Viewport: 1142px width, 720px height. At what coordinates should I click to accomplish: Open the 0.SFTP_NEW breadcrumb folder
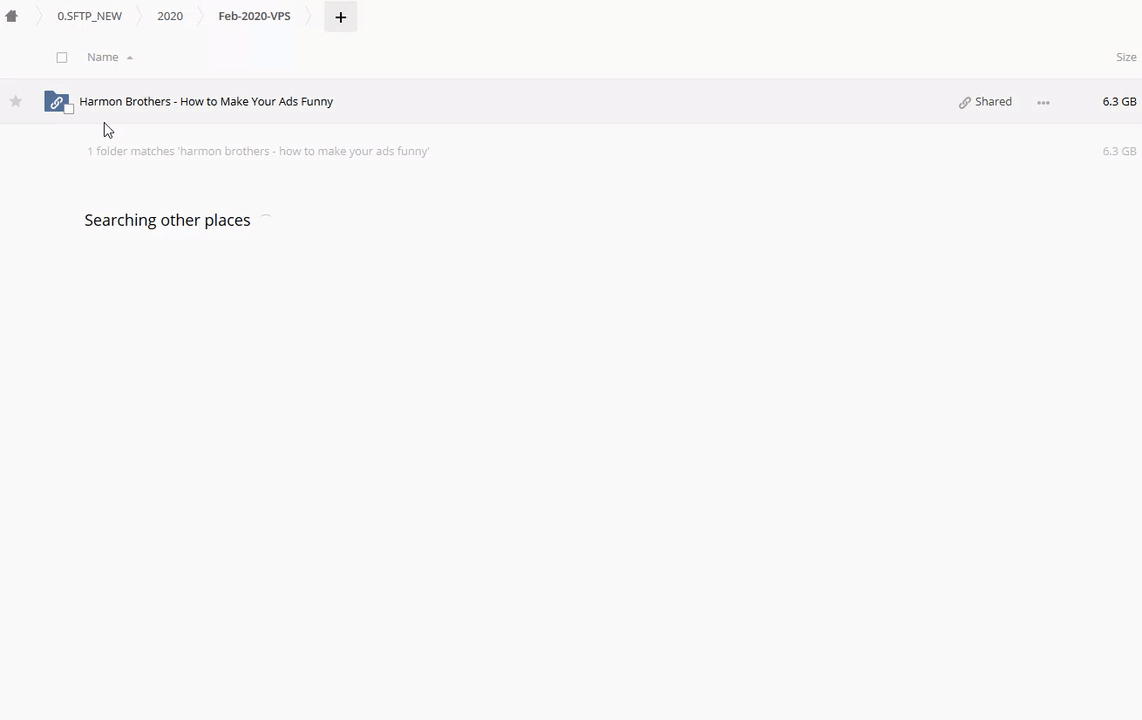click(x=90, y=16)
